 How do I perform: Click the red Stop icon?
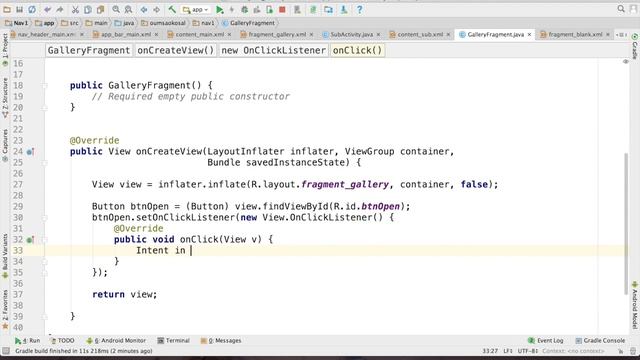[282, 9]
